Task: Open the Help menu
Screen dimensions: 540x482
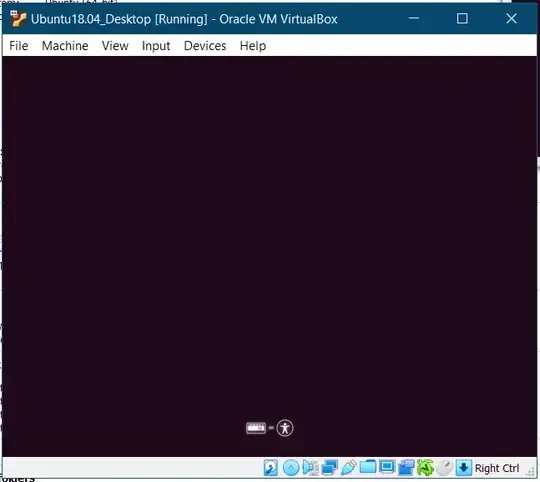Action: click(253, 46)
